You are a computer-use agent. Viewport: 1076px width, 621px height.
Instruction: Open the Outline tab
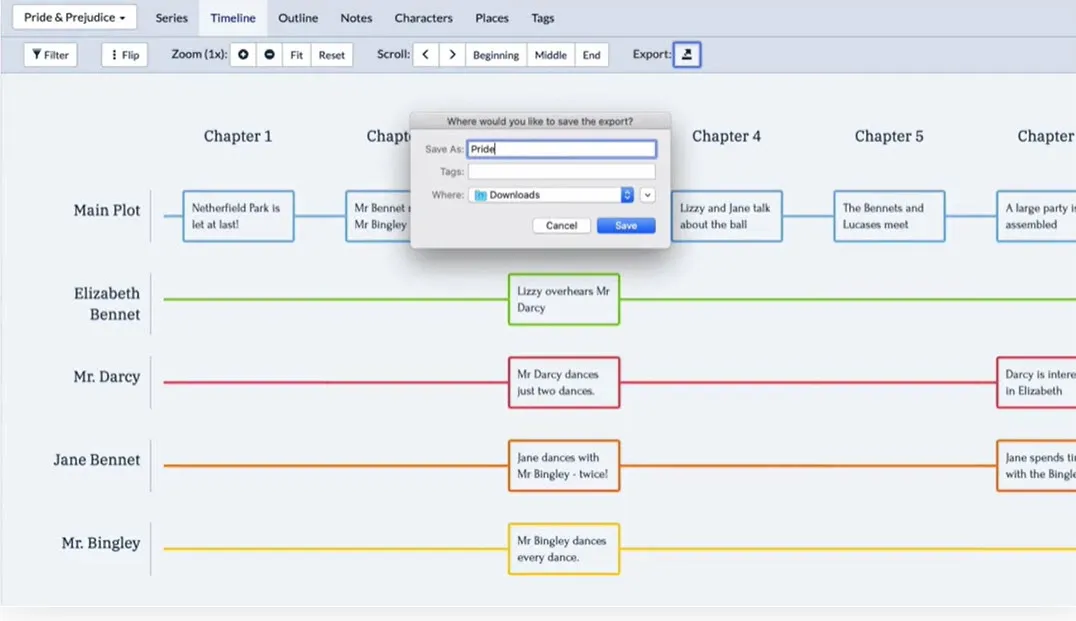point(298,18)
